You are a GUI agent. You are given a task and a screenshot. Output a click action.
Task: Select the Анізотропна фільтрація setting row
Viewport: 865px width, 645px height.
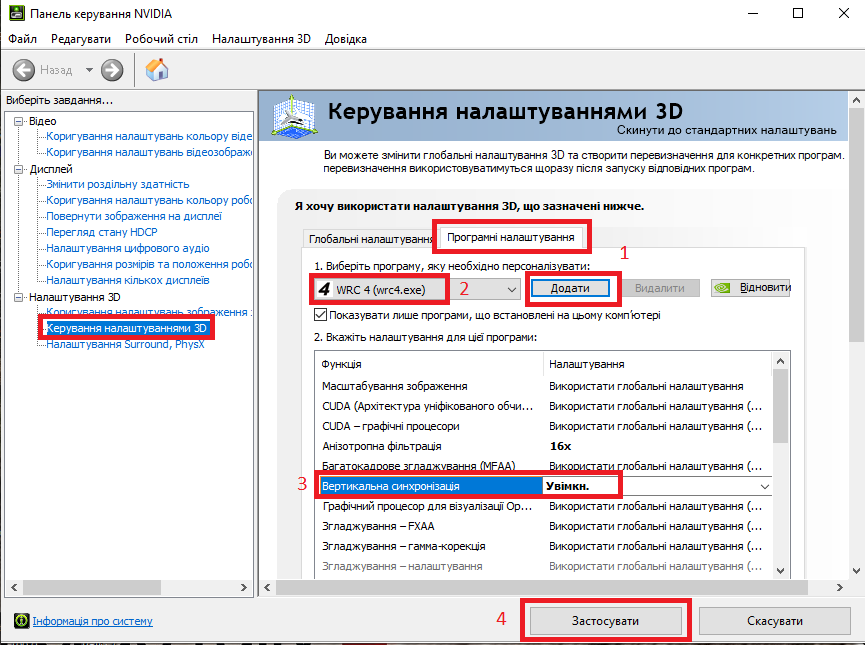381,445
